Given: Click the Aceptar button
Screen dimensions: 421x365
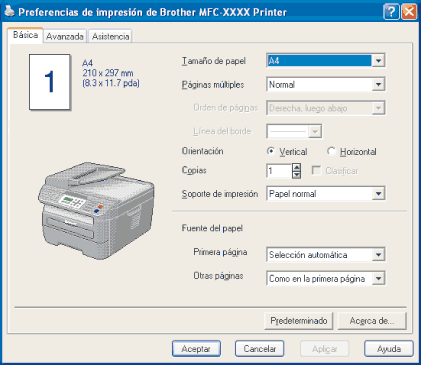Looking at the screenshot, I should coord(196,349).
